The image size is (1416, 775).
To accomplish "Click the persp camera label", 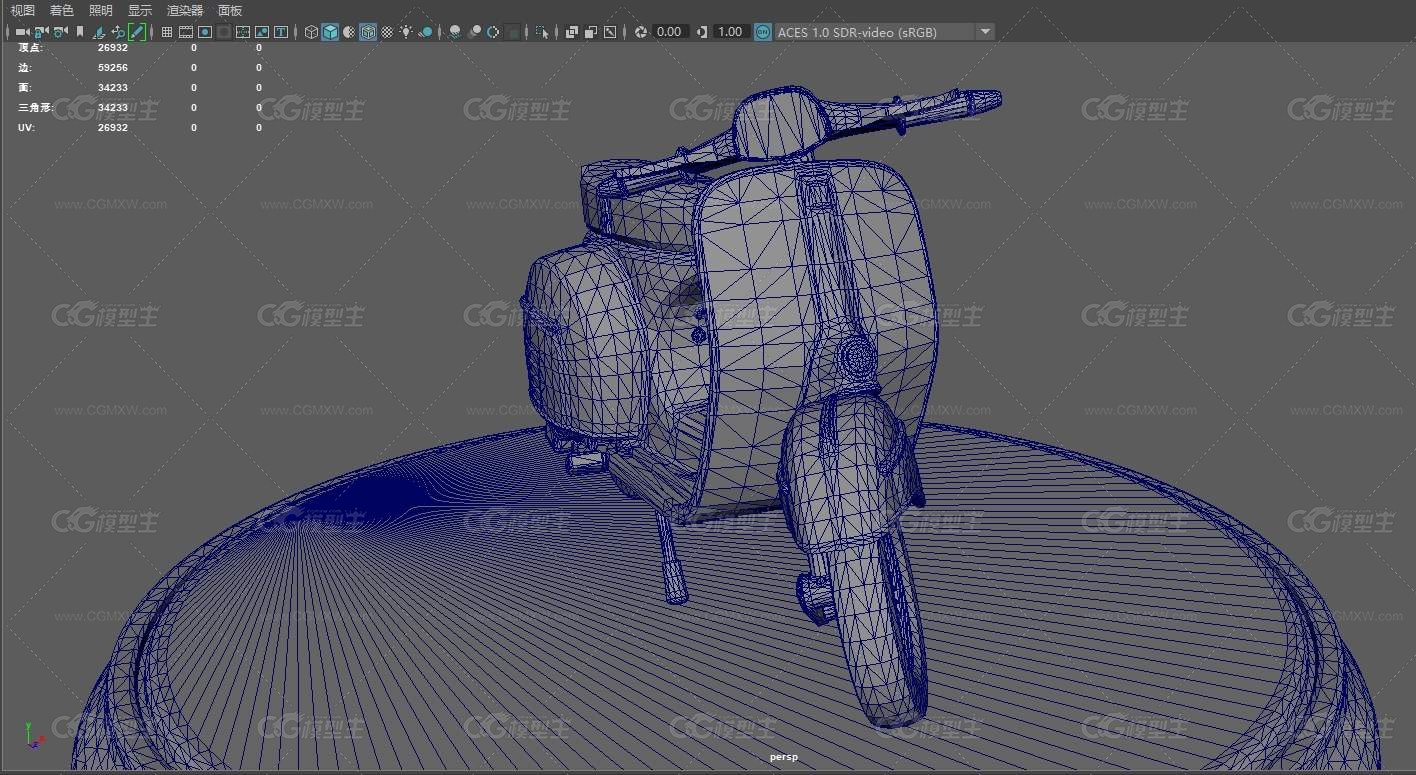I will tap(784, 757).
